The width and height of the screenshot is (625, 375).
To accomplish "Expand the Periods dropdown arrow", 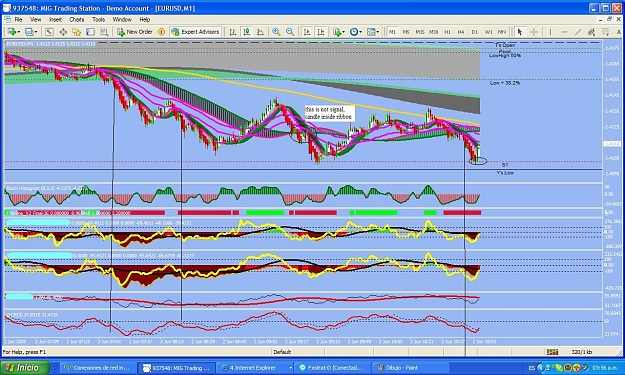I will [360, 32].
